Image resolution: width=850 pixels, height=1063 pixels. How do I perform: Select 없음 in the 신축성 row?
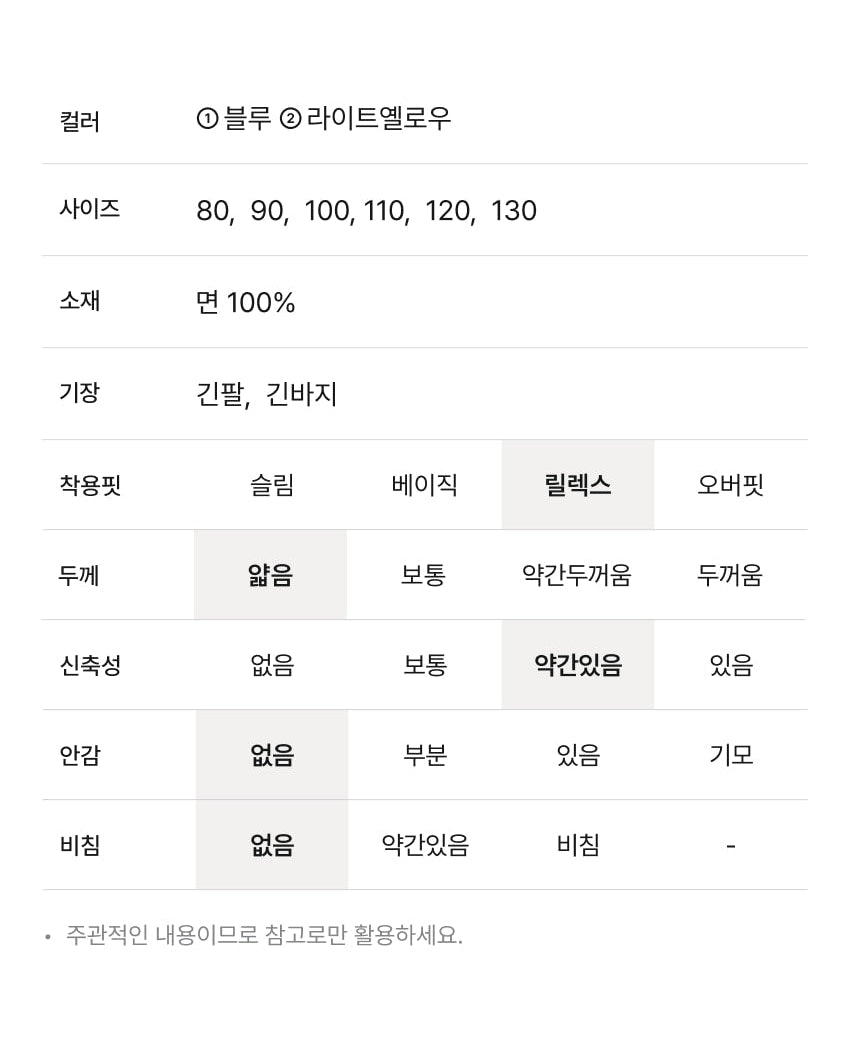[x=272, y=666]
